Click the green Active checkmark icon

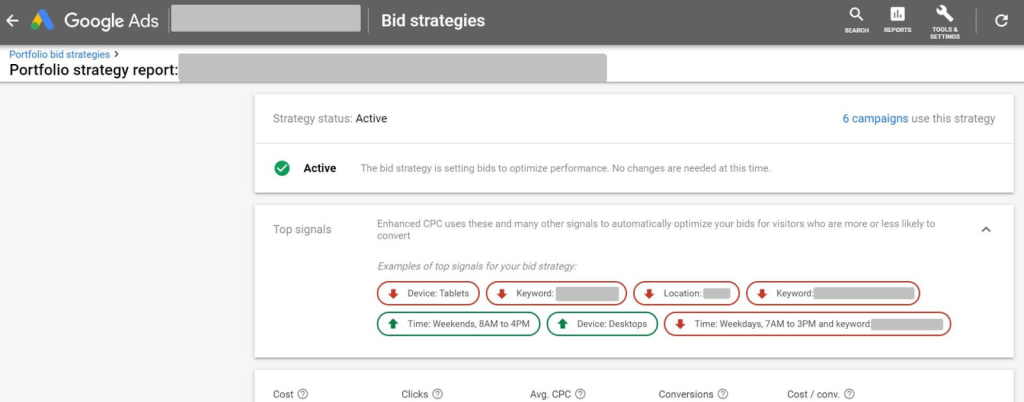(x=281, y=168)
